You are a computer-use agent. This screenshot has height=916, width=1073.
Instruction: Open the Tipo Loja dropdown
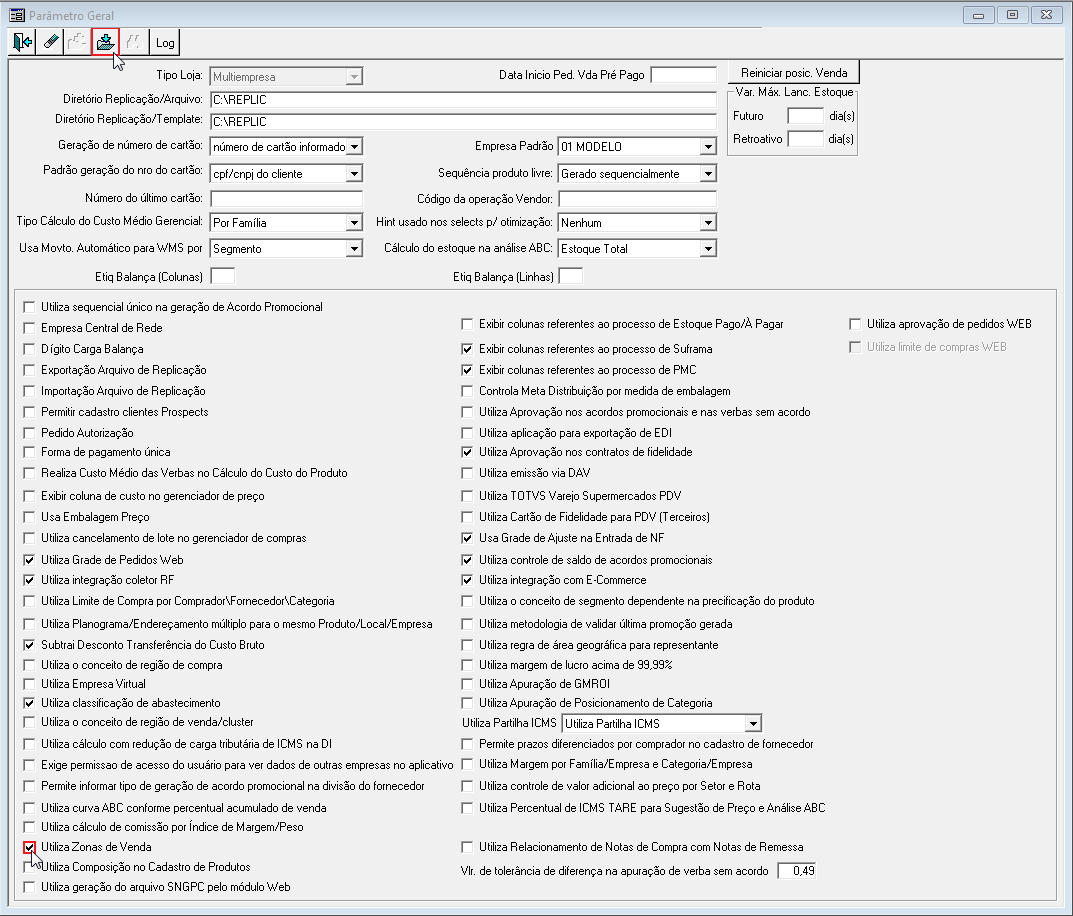tap(354, 77)
